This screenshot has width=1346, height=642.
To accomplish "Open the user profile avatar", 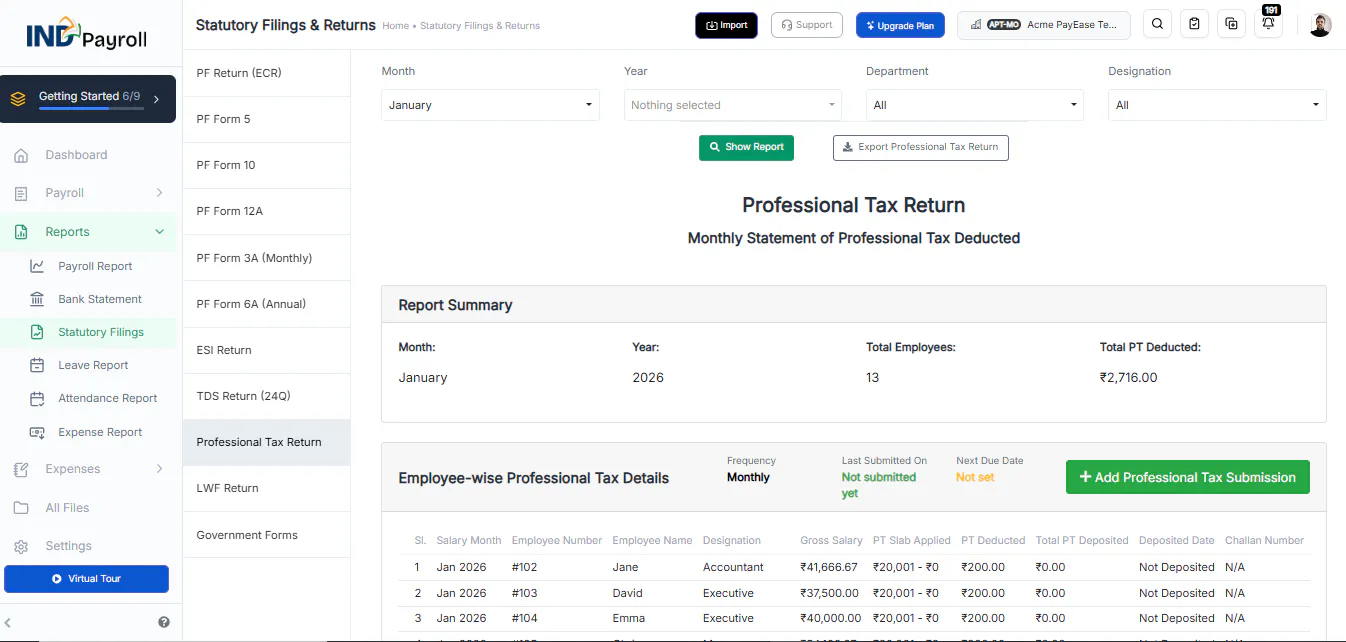I will click(x=1320, y=25).
